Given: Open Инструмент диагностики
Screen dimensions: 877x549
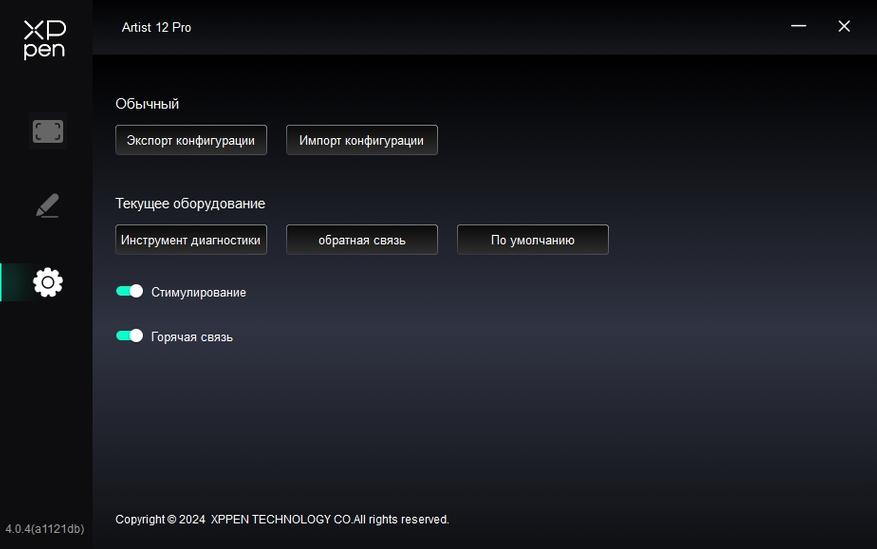Looking at the screenshot, I should [x=191, y=240].
